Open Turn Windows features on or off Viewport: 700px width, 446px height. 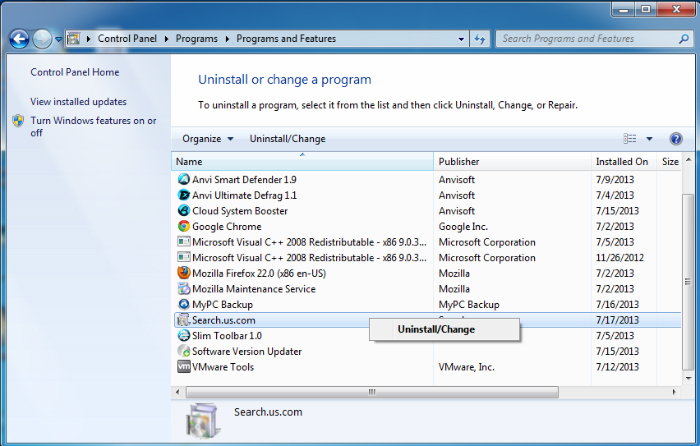tap(93, 126)
